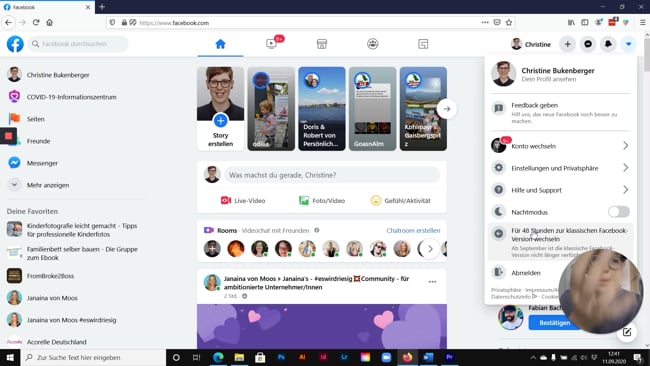Expand Konto wechseln submenu

[x=560, y=146]
